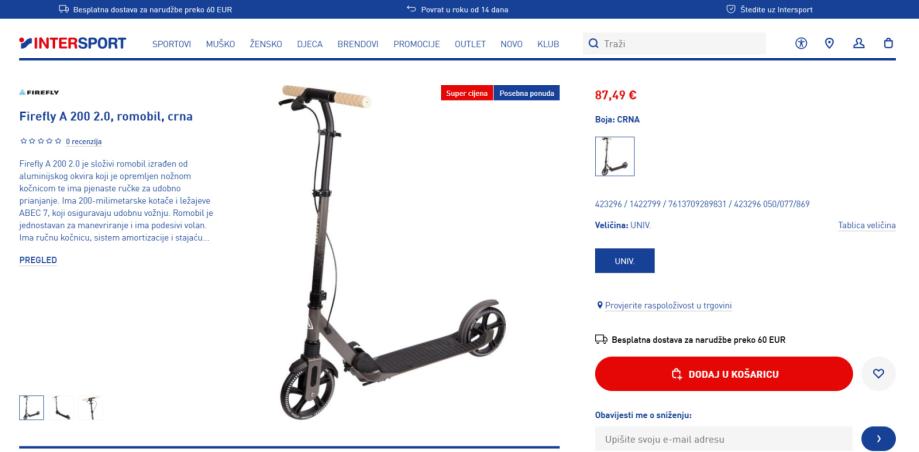Click the Firefly brand logo
Image resolution: width=919 pixels, height=452 pixels.
39,92
